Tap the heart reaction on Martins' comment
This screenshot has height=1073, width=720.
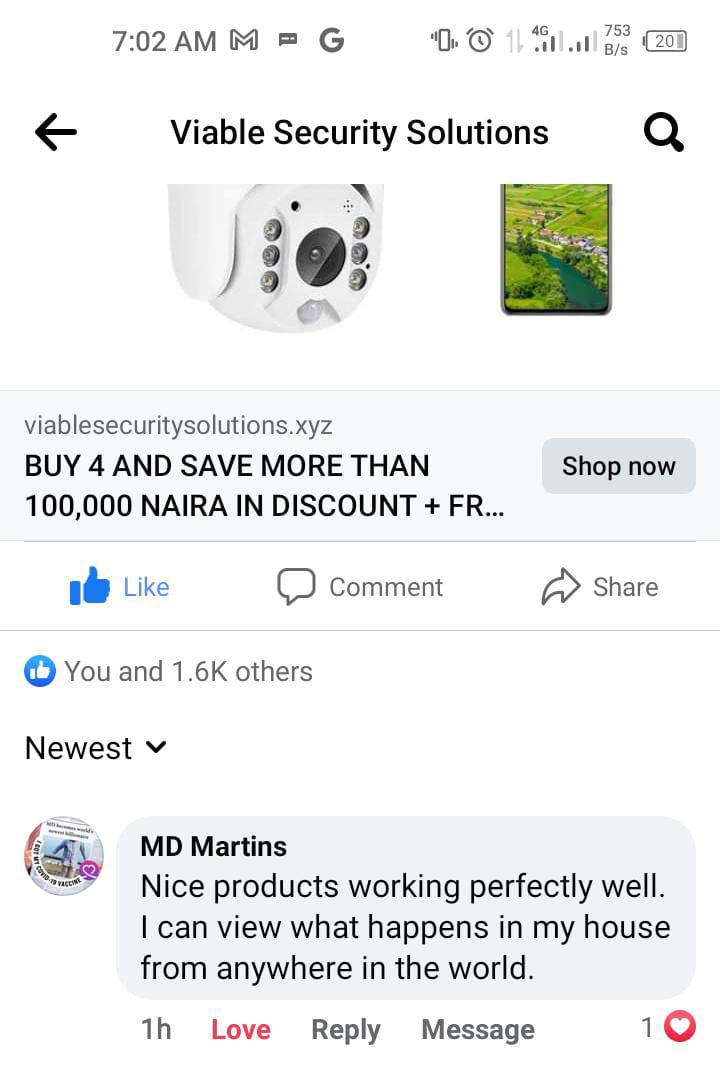coord(680,1026)
